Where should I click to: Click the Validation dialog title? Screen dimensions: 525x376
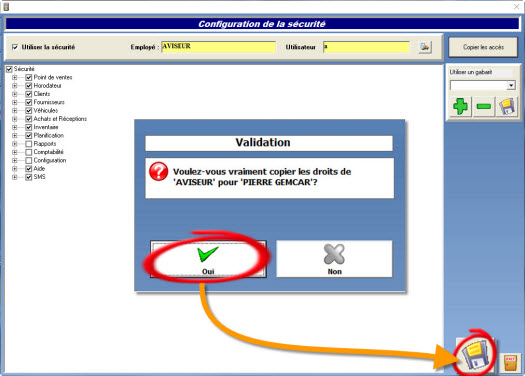(263, 142)
